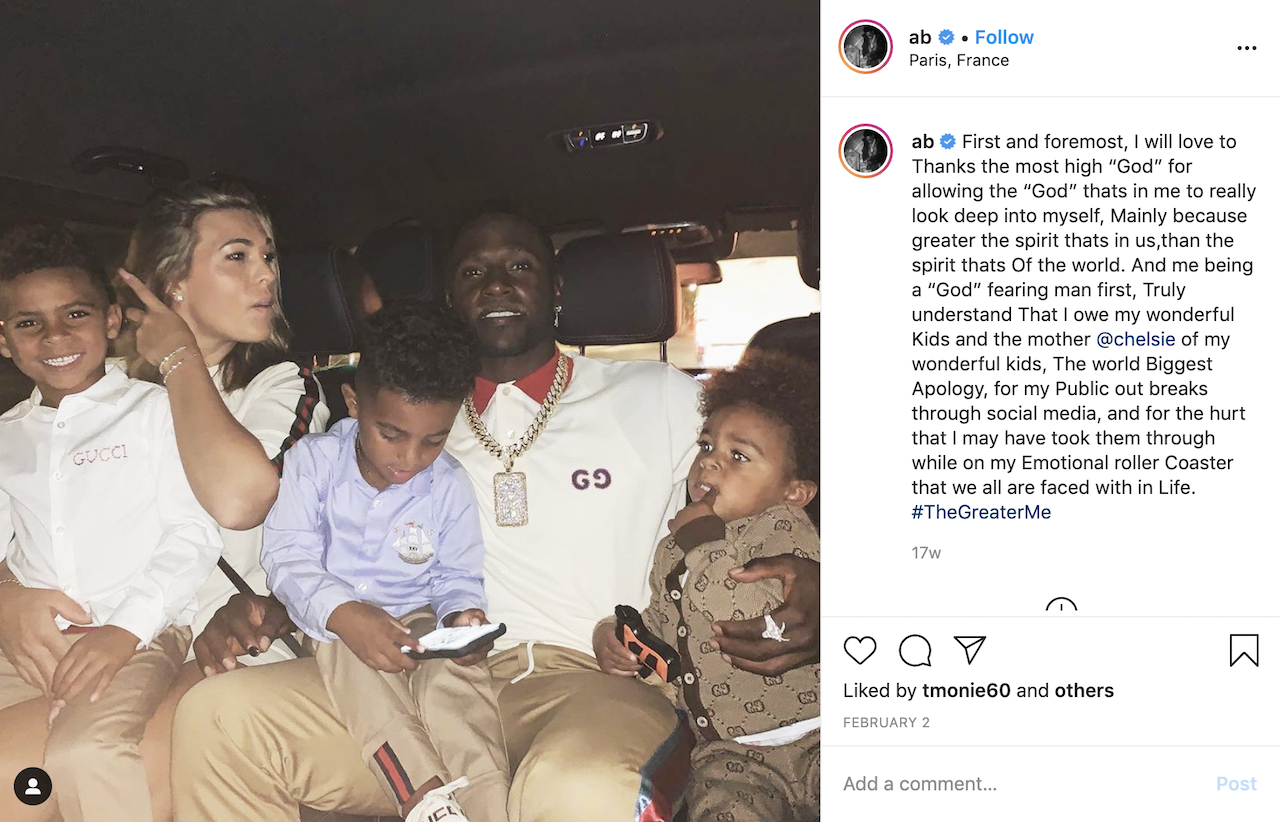Follow the ab account
Viewport: 1280px width, 822px height.
(x=1004, y=37)
